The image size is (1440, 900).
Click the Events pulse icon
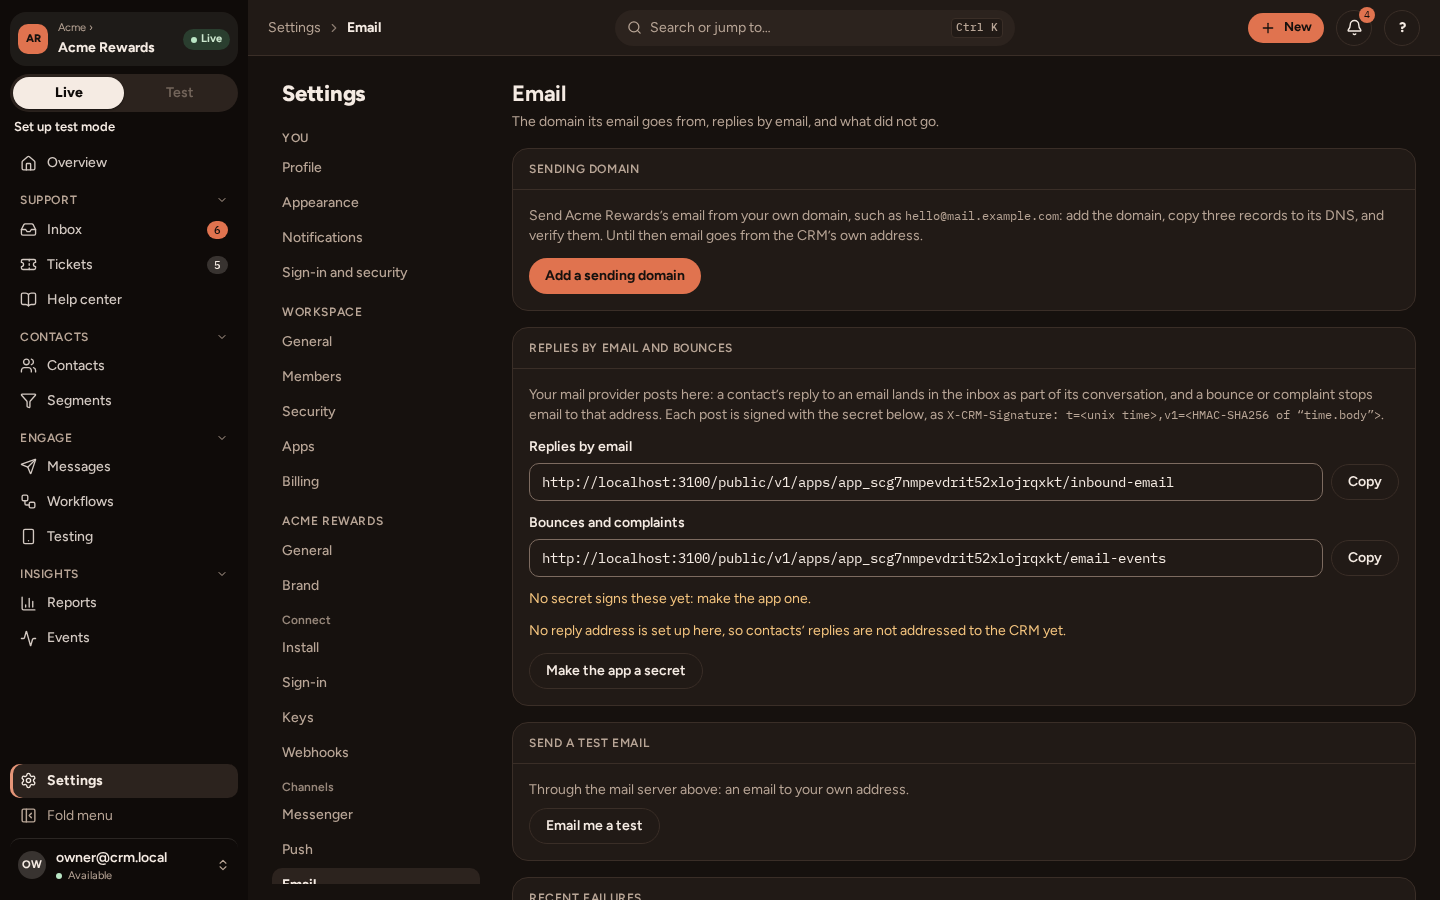click(x=29, y=638)
